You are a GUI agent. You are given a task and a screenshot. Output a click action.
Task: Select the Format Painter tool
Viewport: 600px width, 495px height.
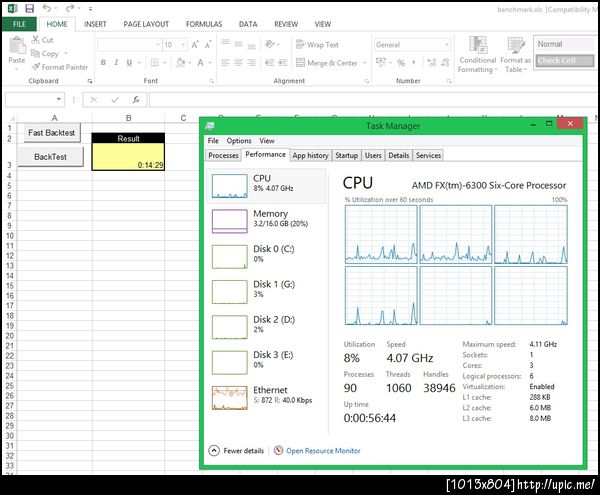60,67
